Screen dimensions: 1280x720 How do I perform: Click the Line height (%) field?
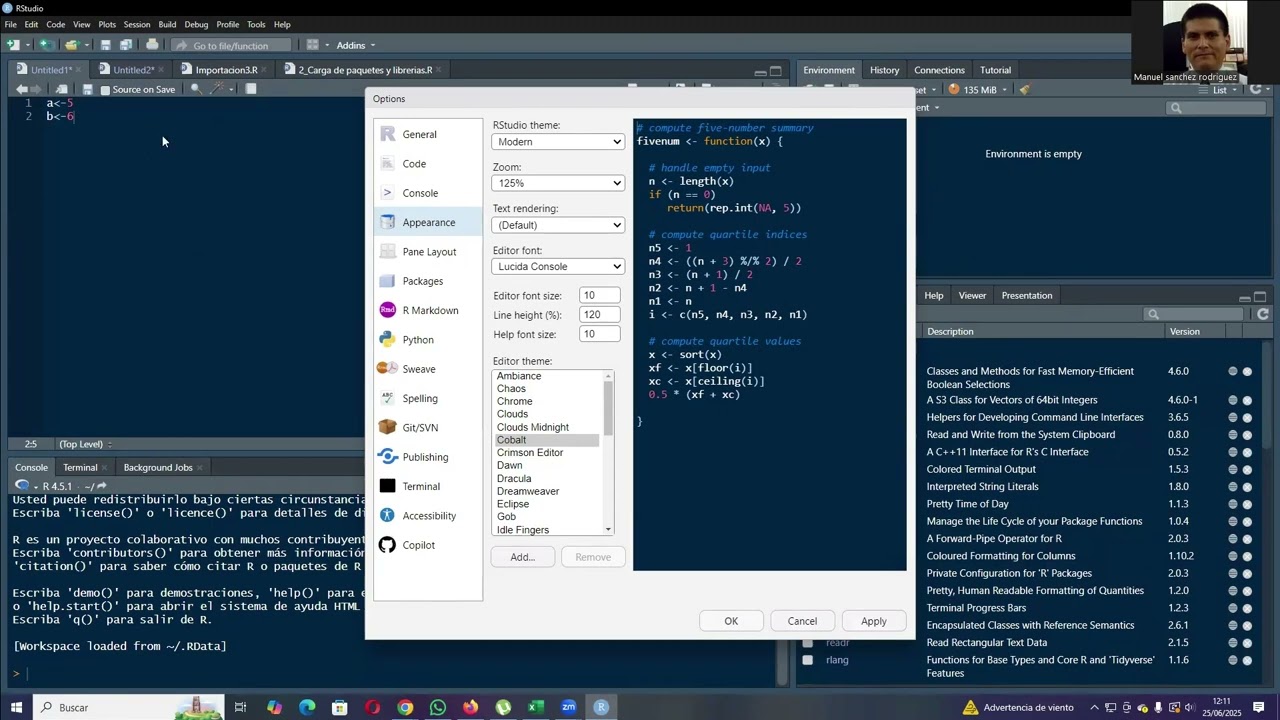(599, 314)
